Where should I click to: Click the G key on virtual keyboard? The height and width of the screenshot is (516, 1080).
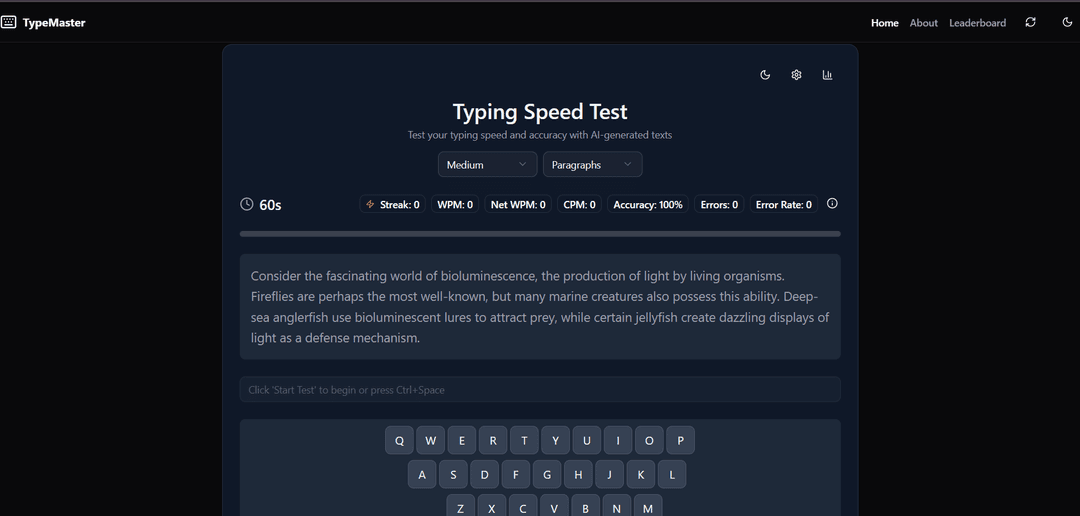click(547, 474)
